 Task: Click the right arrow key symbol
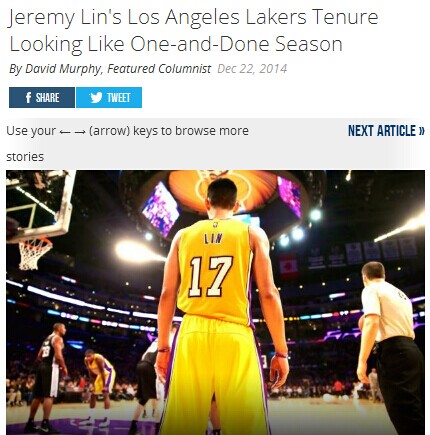[x=80, y=132]
